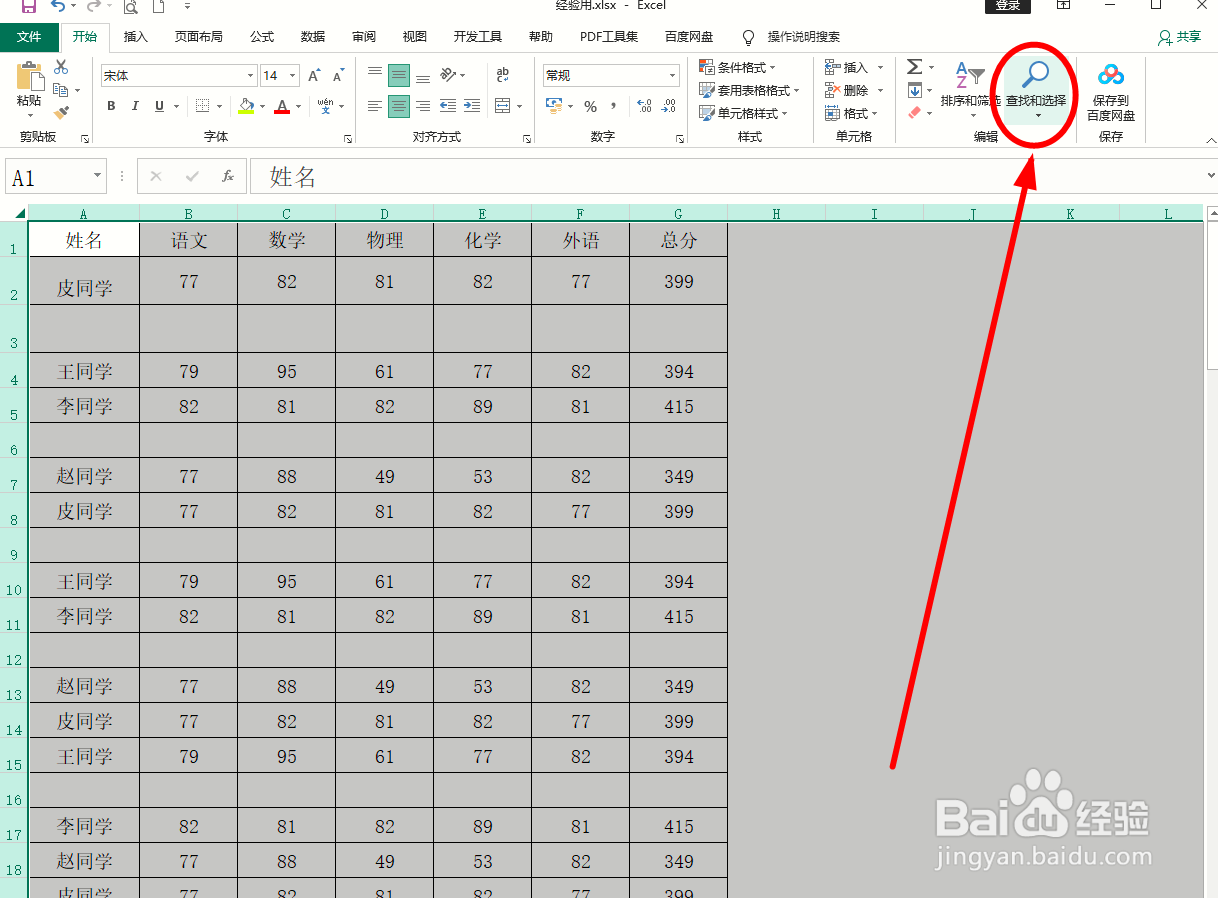Toggle underline formatting

click(159, 105)
